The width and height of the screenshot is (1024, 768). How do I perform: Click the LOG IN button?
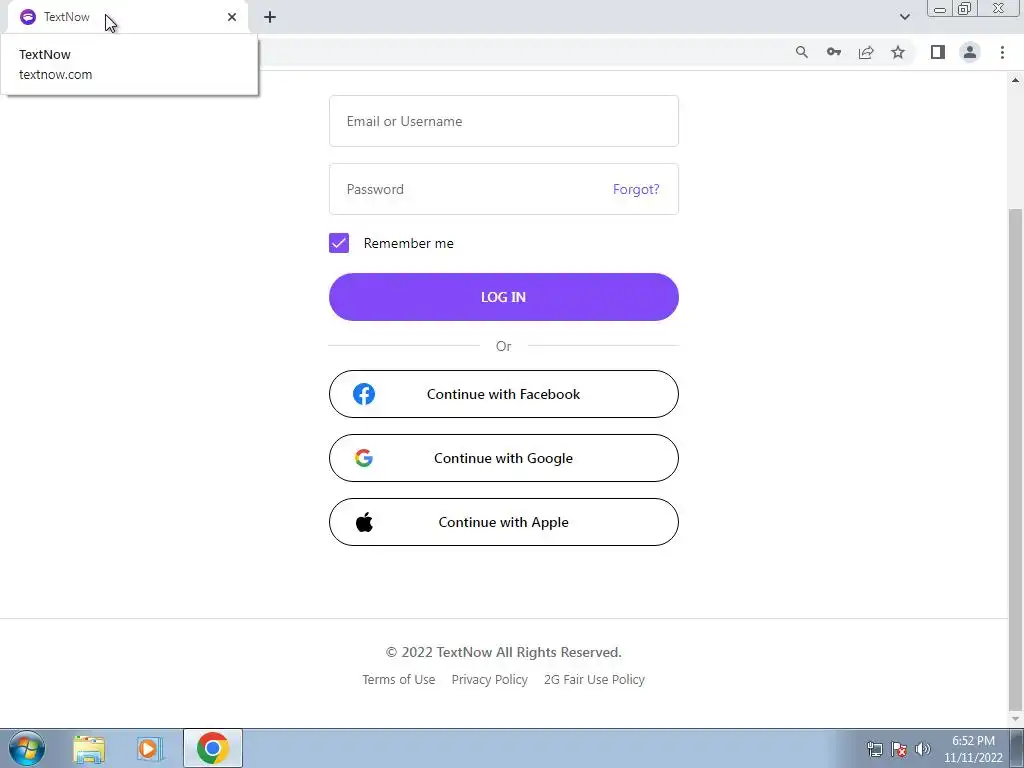[504, 296]
